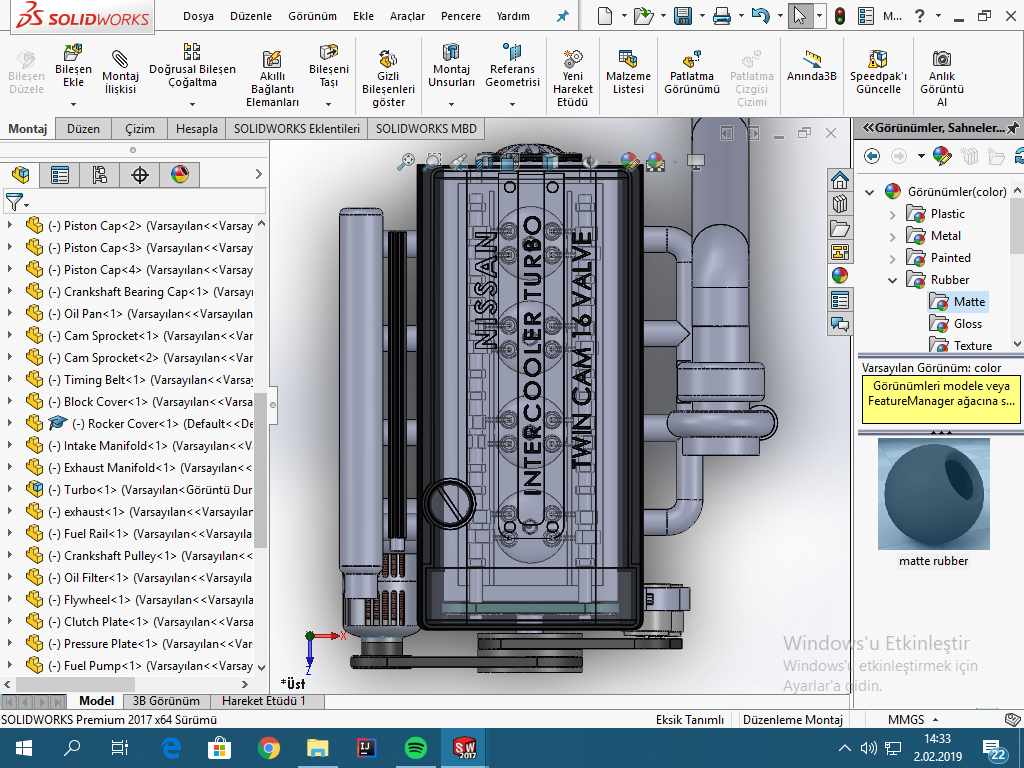Activate the Anında3B (Instant3D) tool
The image size is (1024, 768).
coord(812,59)
